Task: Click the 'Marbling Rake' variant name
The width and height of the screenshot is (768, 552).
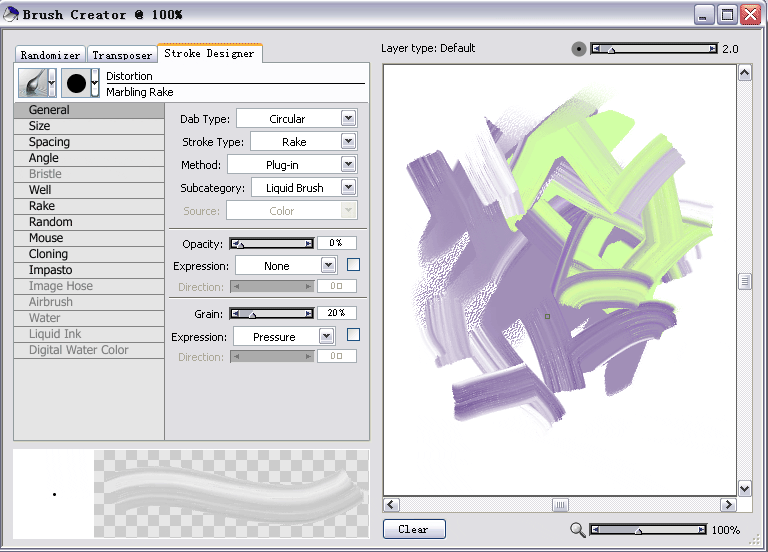Action: (x=140, y=92)
